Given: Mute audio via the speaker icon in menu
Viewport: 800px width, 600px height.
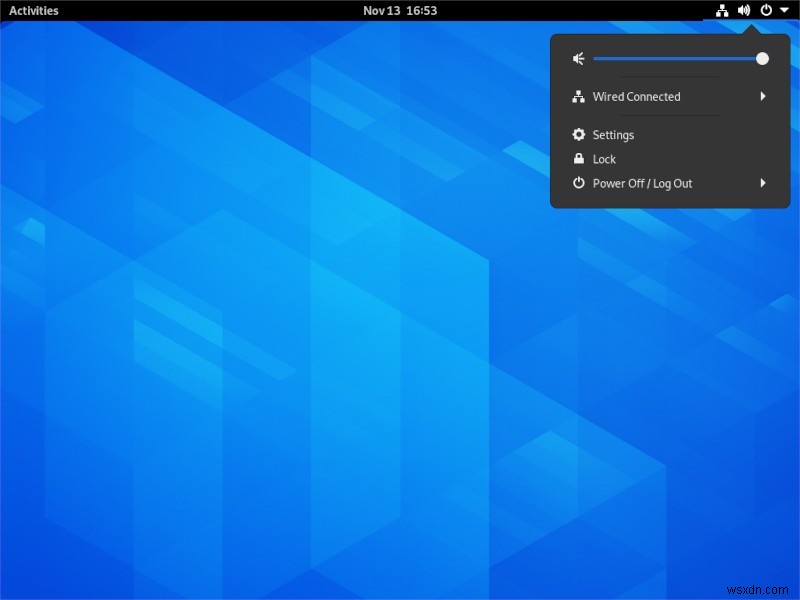Looking at the screenshot, I should (577, 59).
